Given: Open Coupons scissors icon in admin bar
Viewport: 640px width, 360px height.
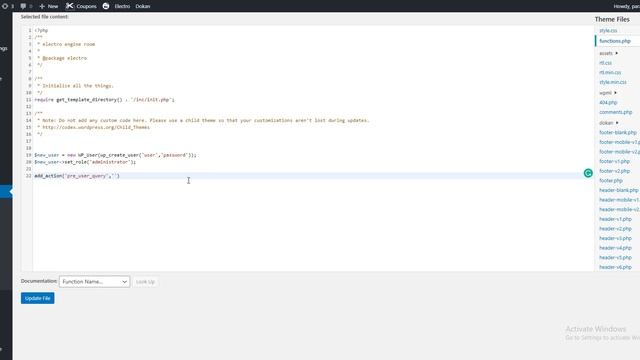Looking at the screenshot, I should tap(70, 6).
